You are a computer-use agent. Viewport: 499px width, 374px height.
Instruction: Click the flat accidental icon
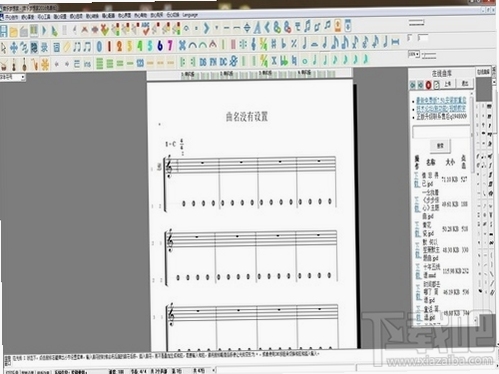284,44
